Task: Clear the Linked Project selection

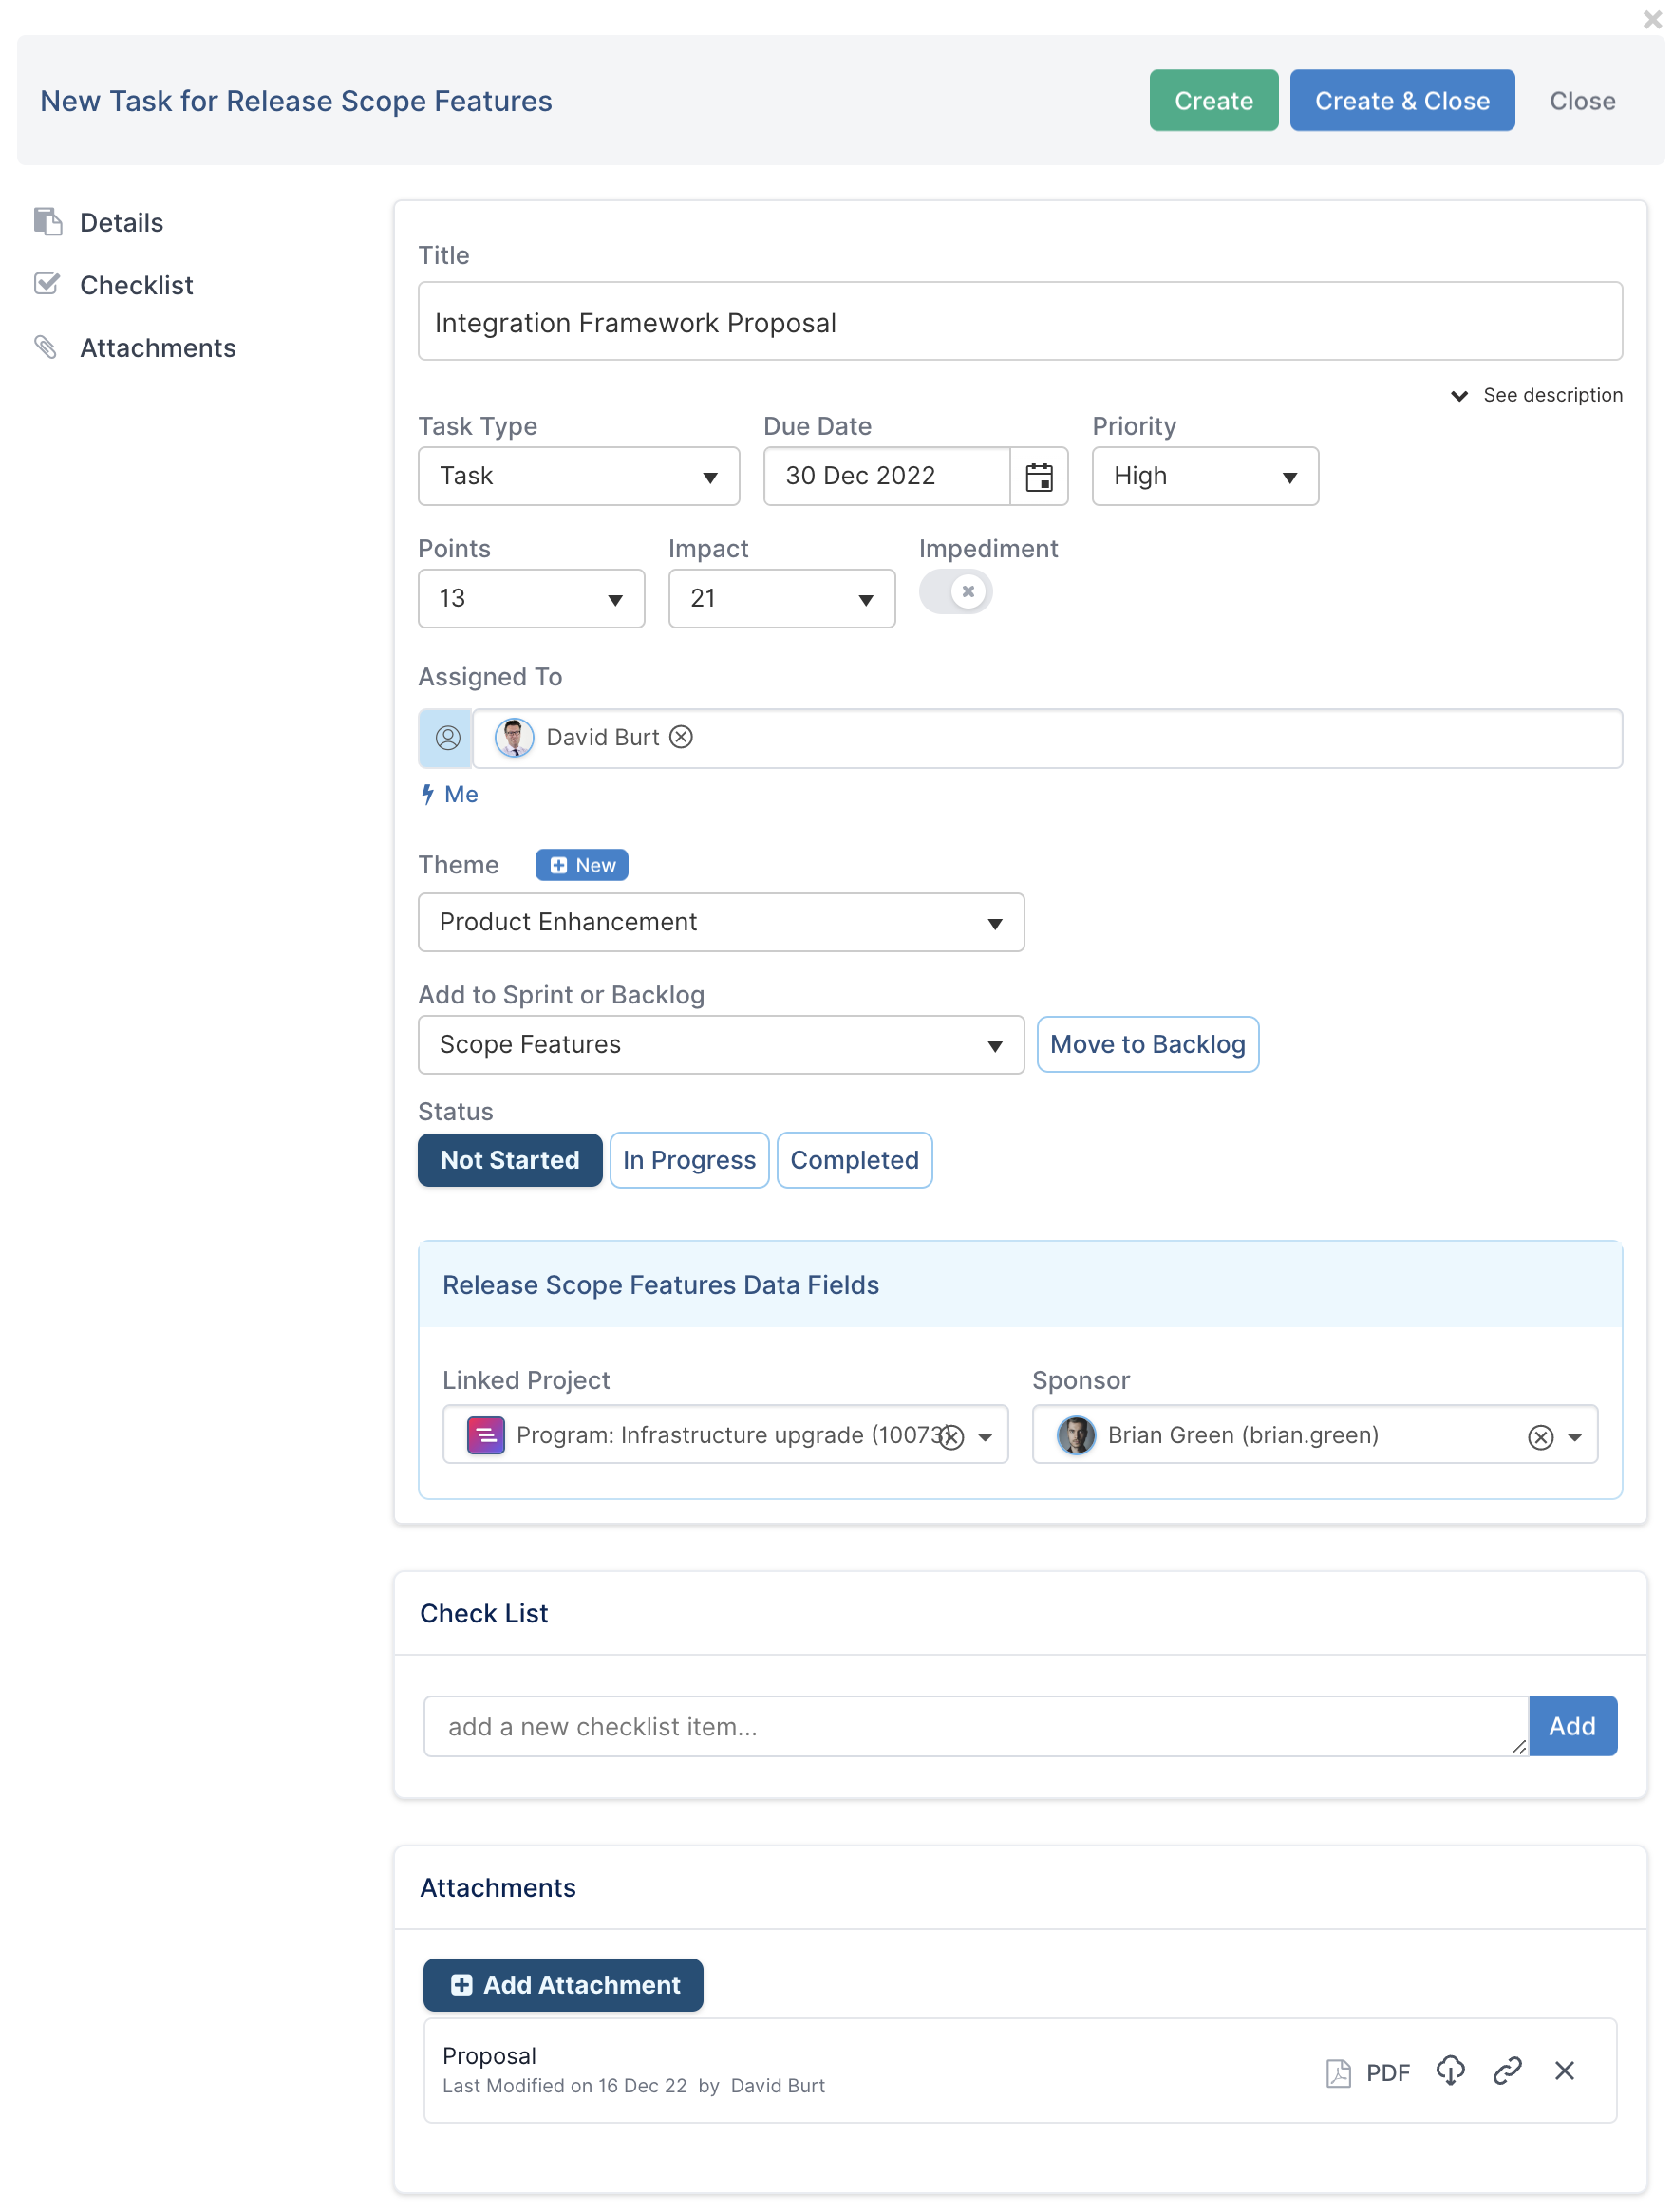Action: tap(952, 1437)
